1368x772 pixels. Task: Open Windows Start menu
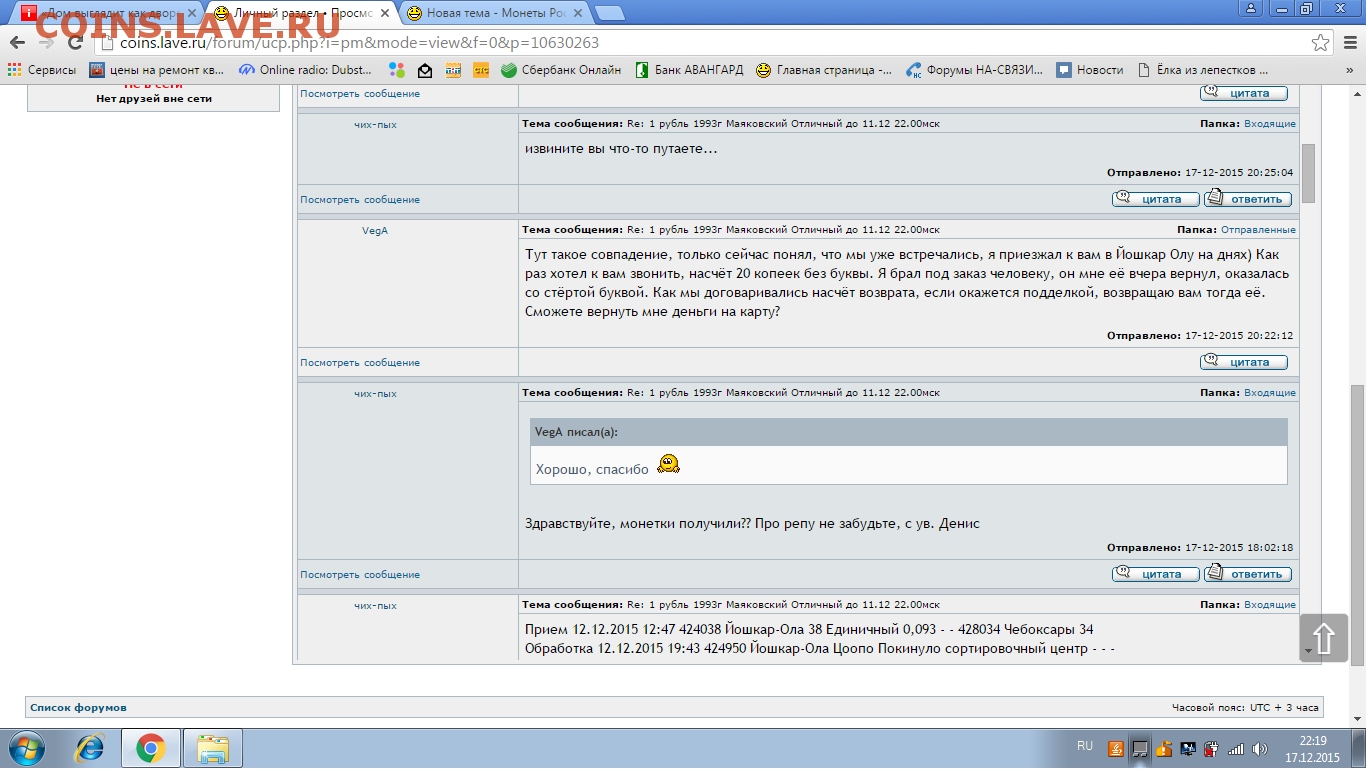coord(28,748)
